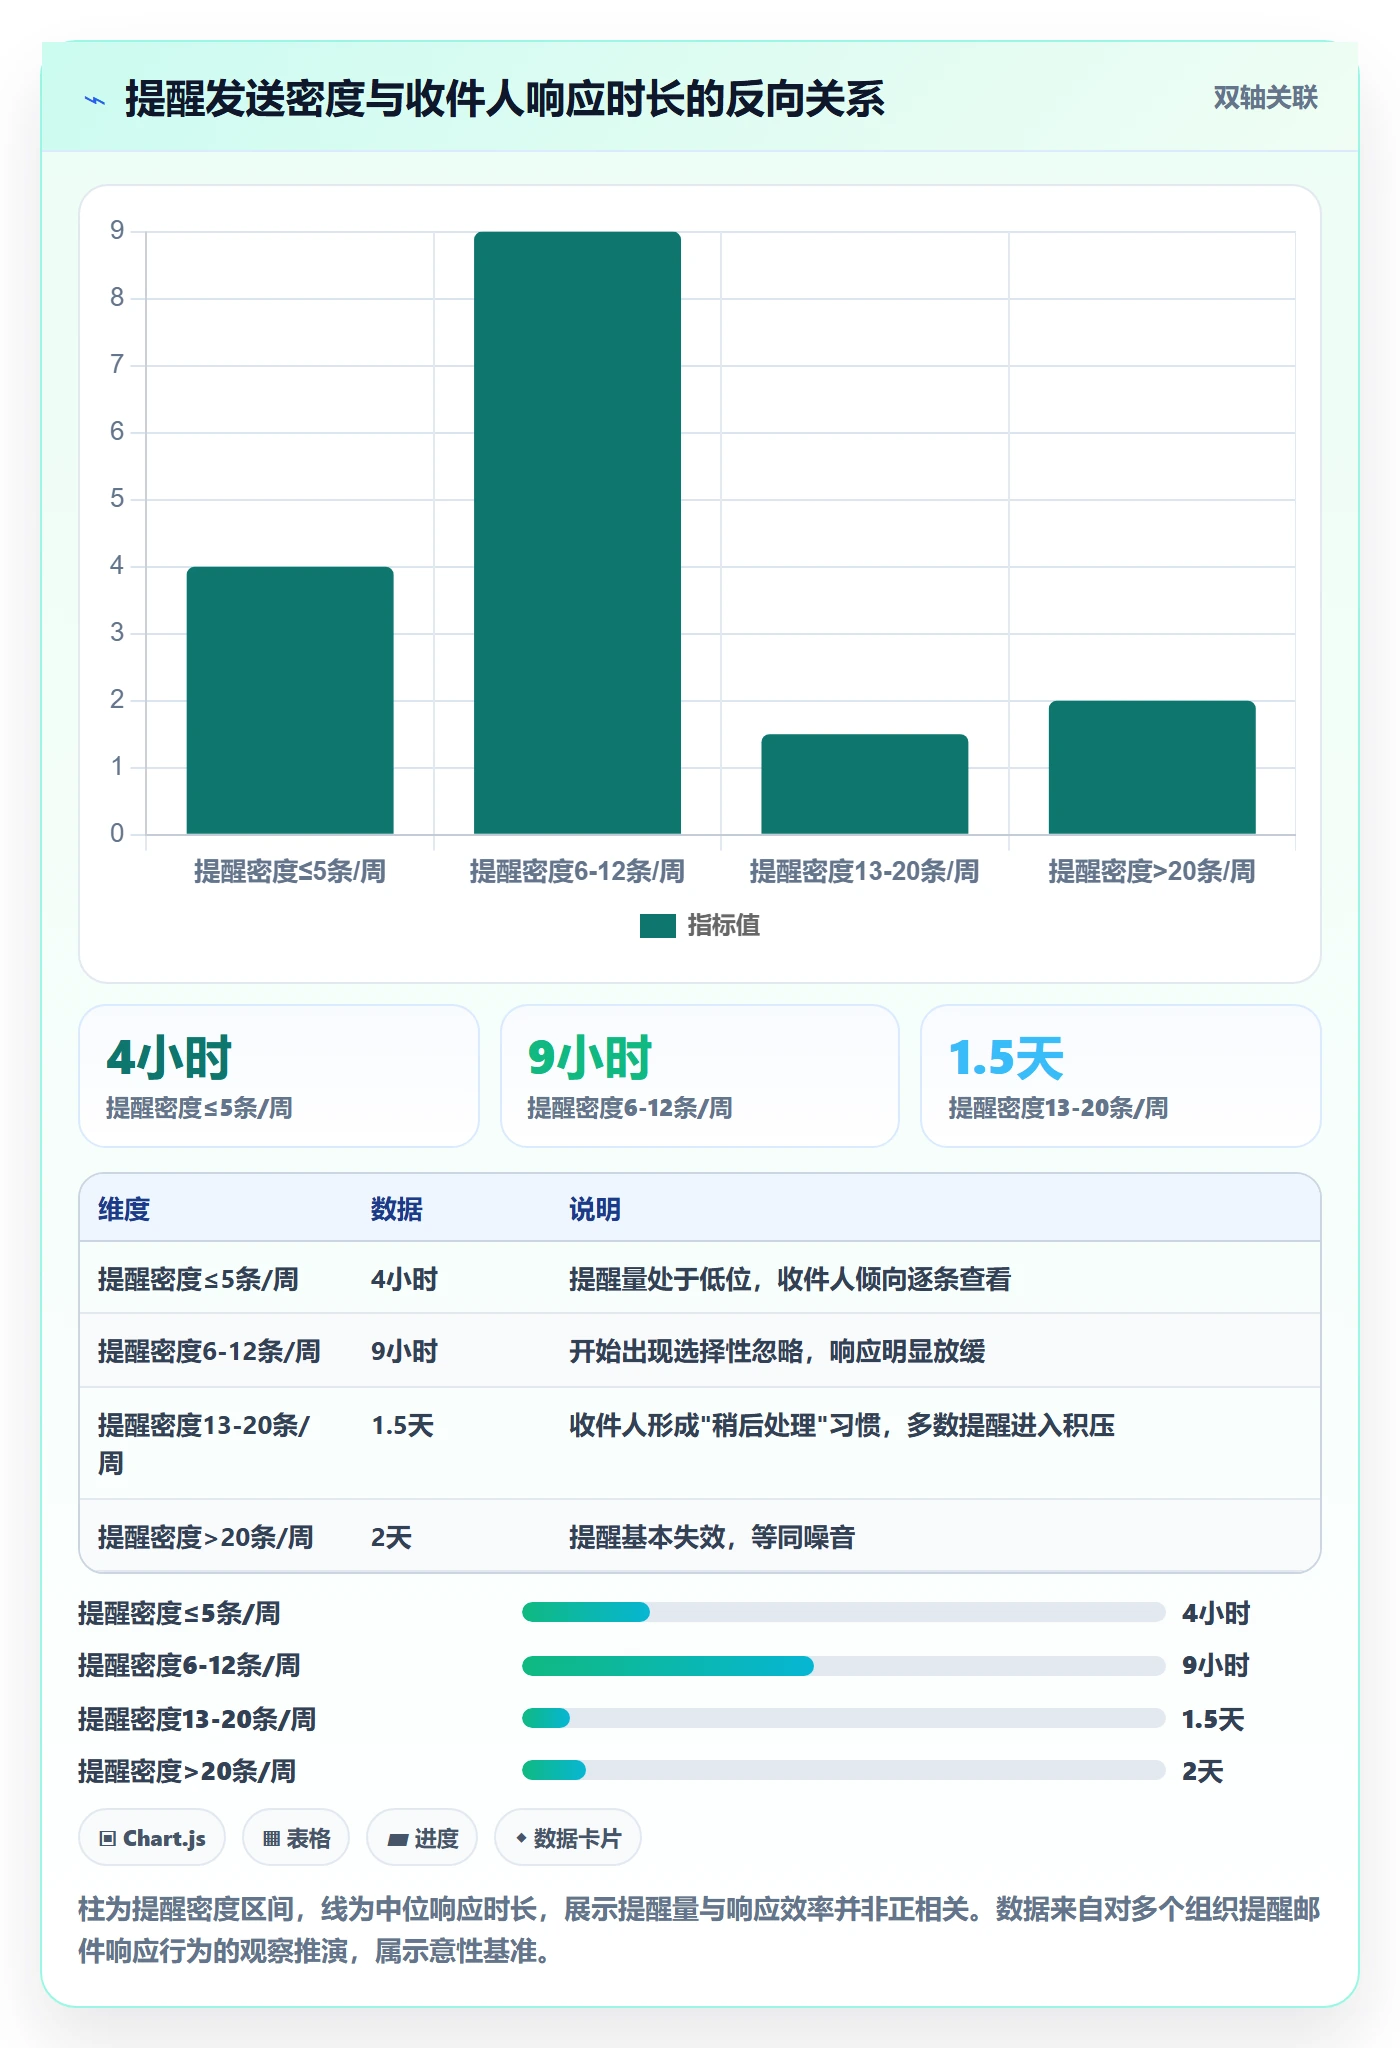Viewport: 1400px width, 2048px height.
Task: Click the 双轴关联 label in the header
Action: (1265, 98)
